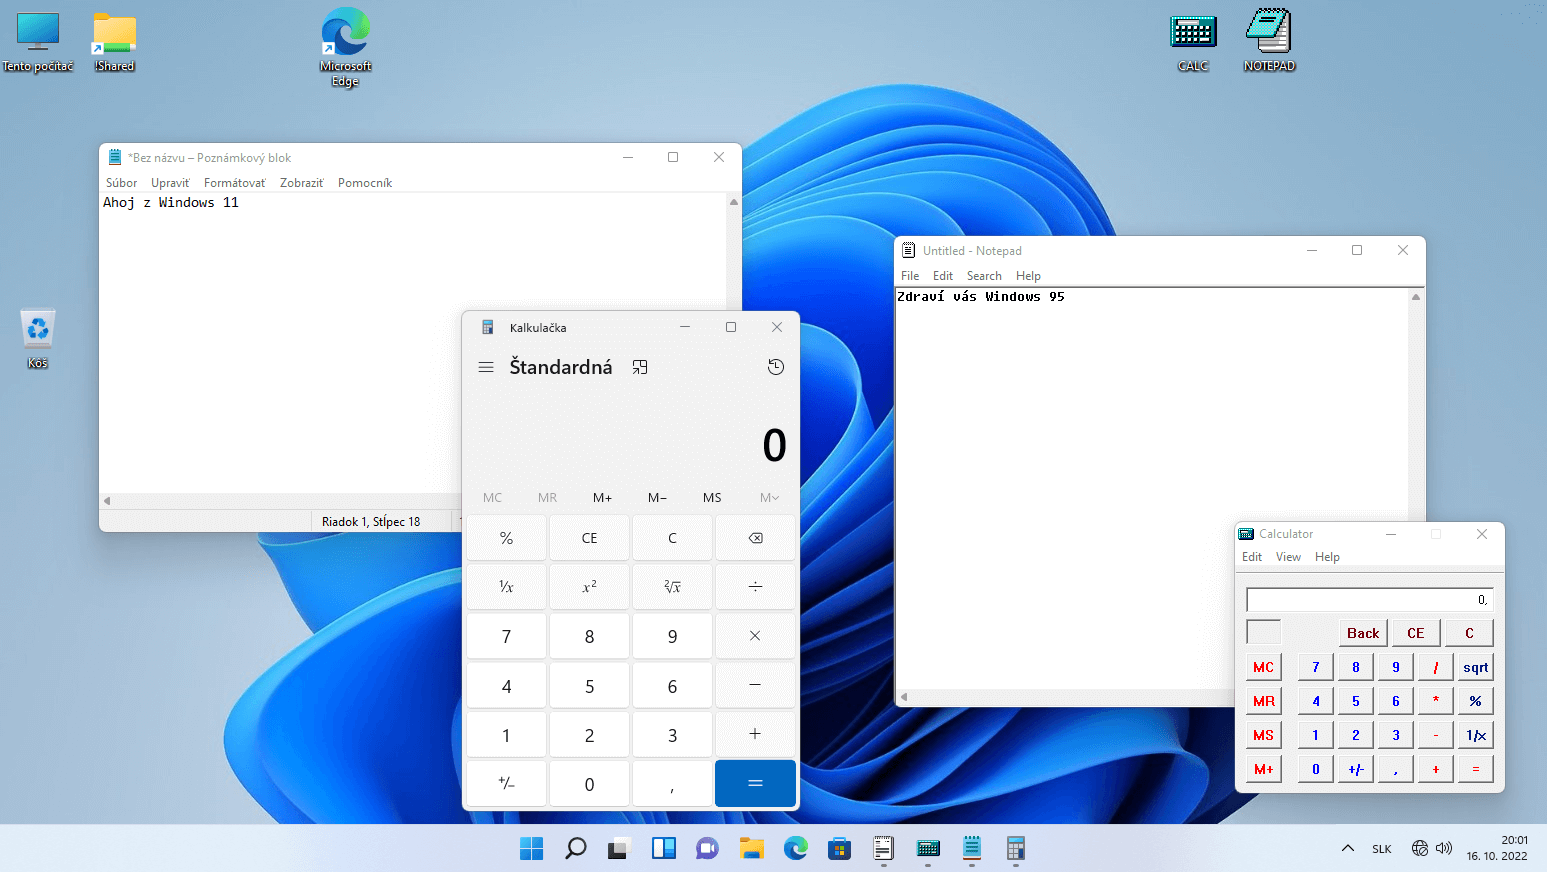Viewport: 1547px width, 872px height.
Task: Open the Windows Start menu
Action: (x=531, y=849)
